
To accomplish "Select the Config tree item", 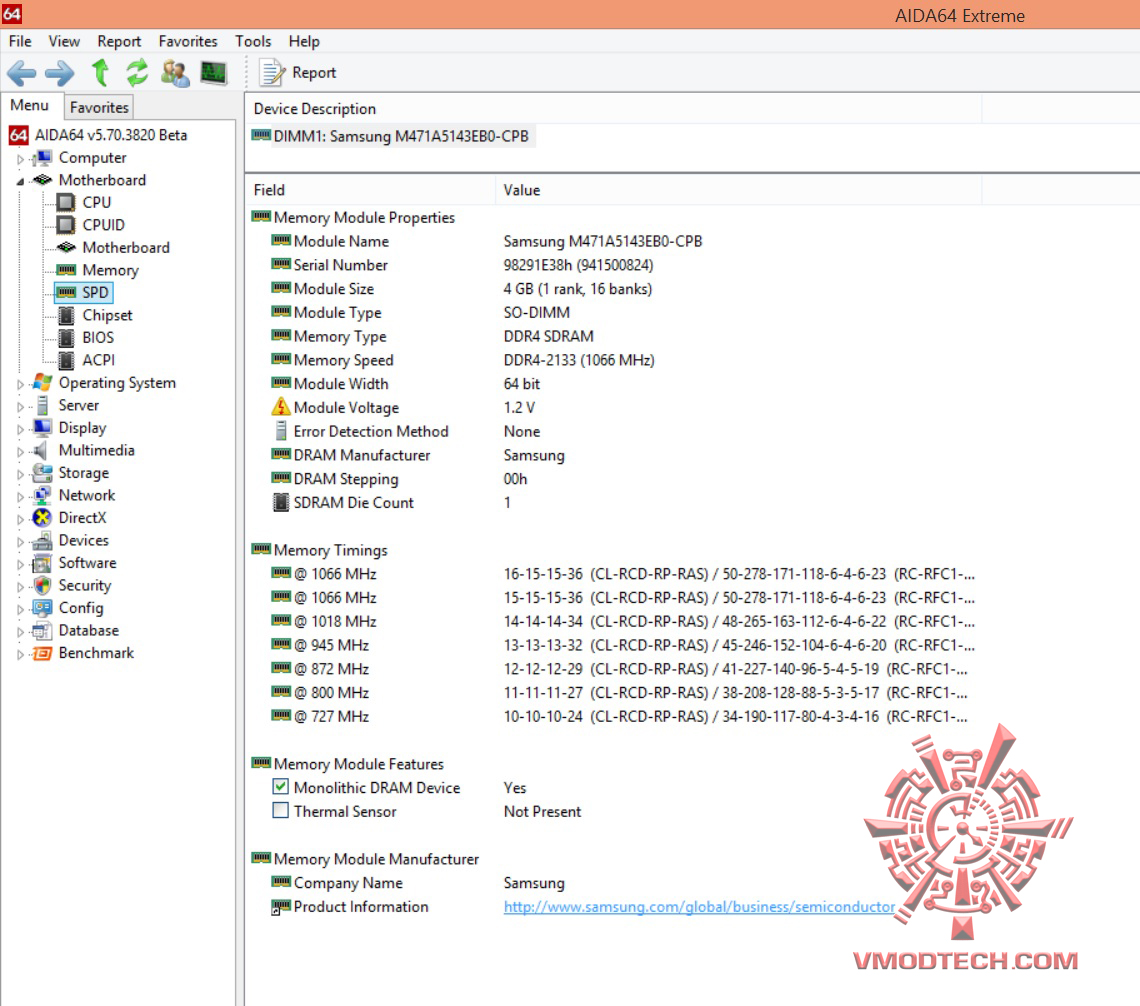I will [x=81, y=608].
